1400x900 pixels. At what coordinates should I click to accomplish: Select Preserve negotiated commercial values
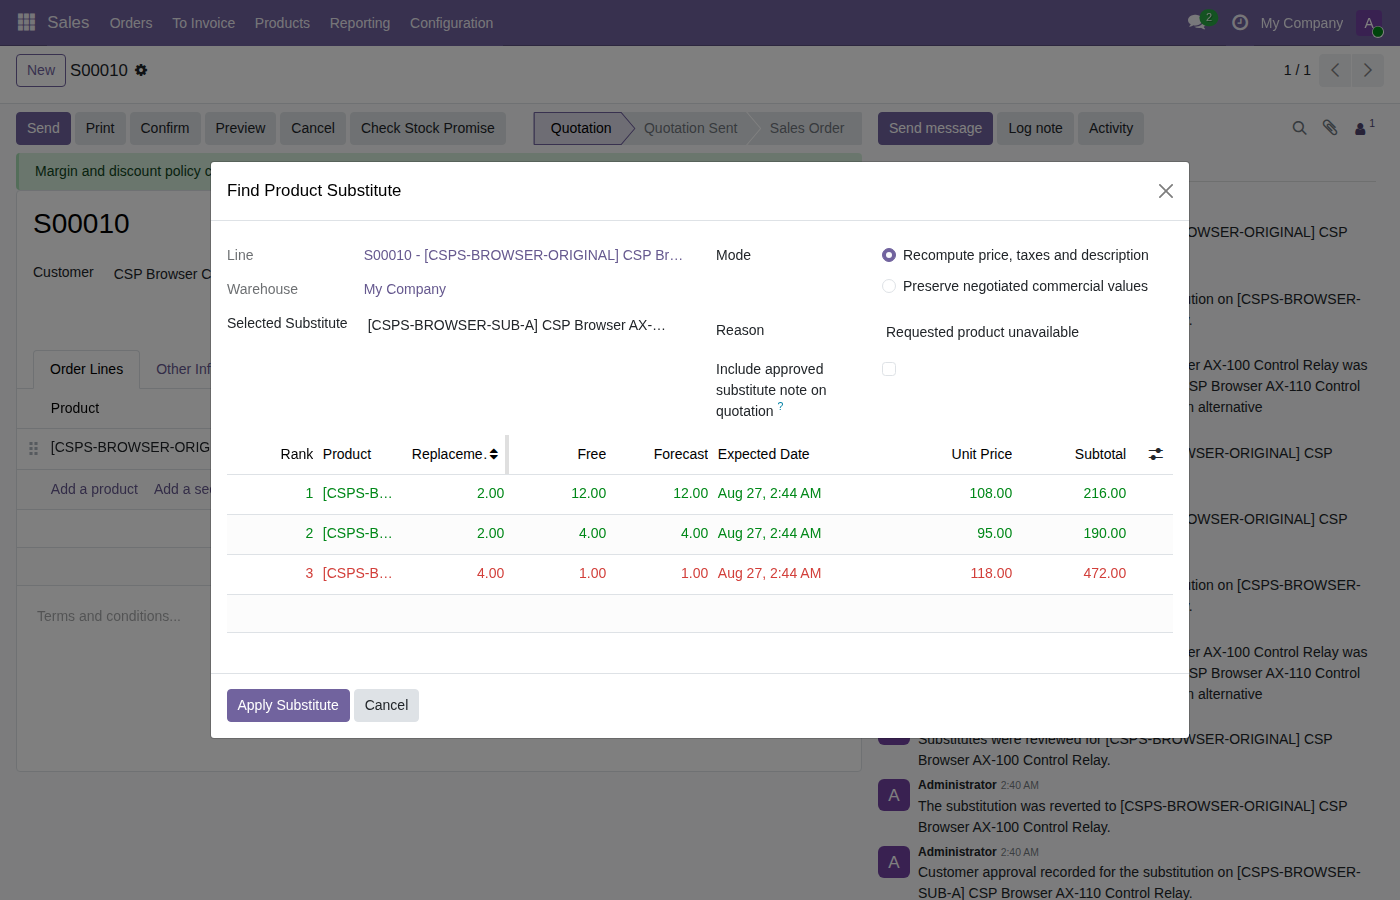(889, 286)
